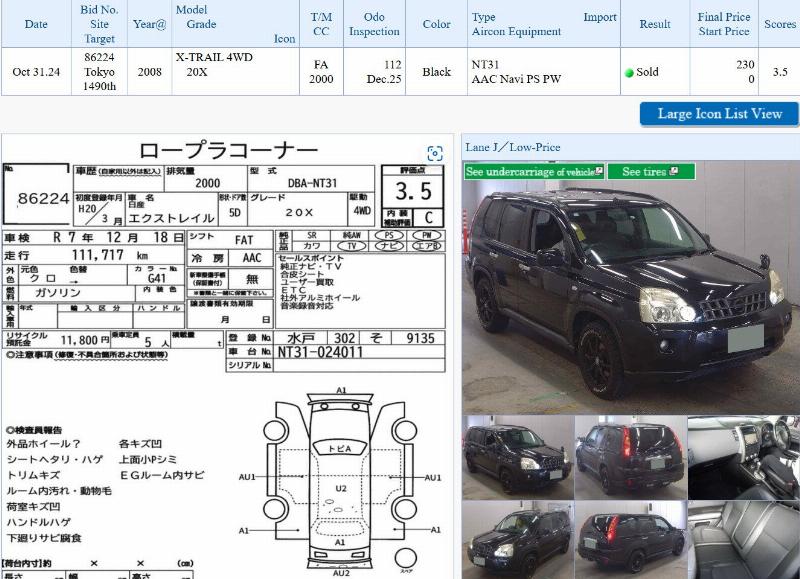800x579 pixels.
Task: Click external-link icon beside See tires
Action: [x=675, y=172]
